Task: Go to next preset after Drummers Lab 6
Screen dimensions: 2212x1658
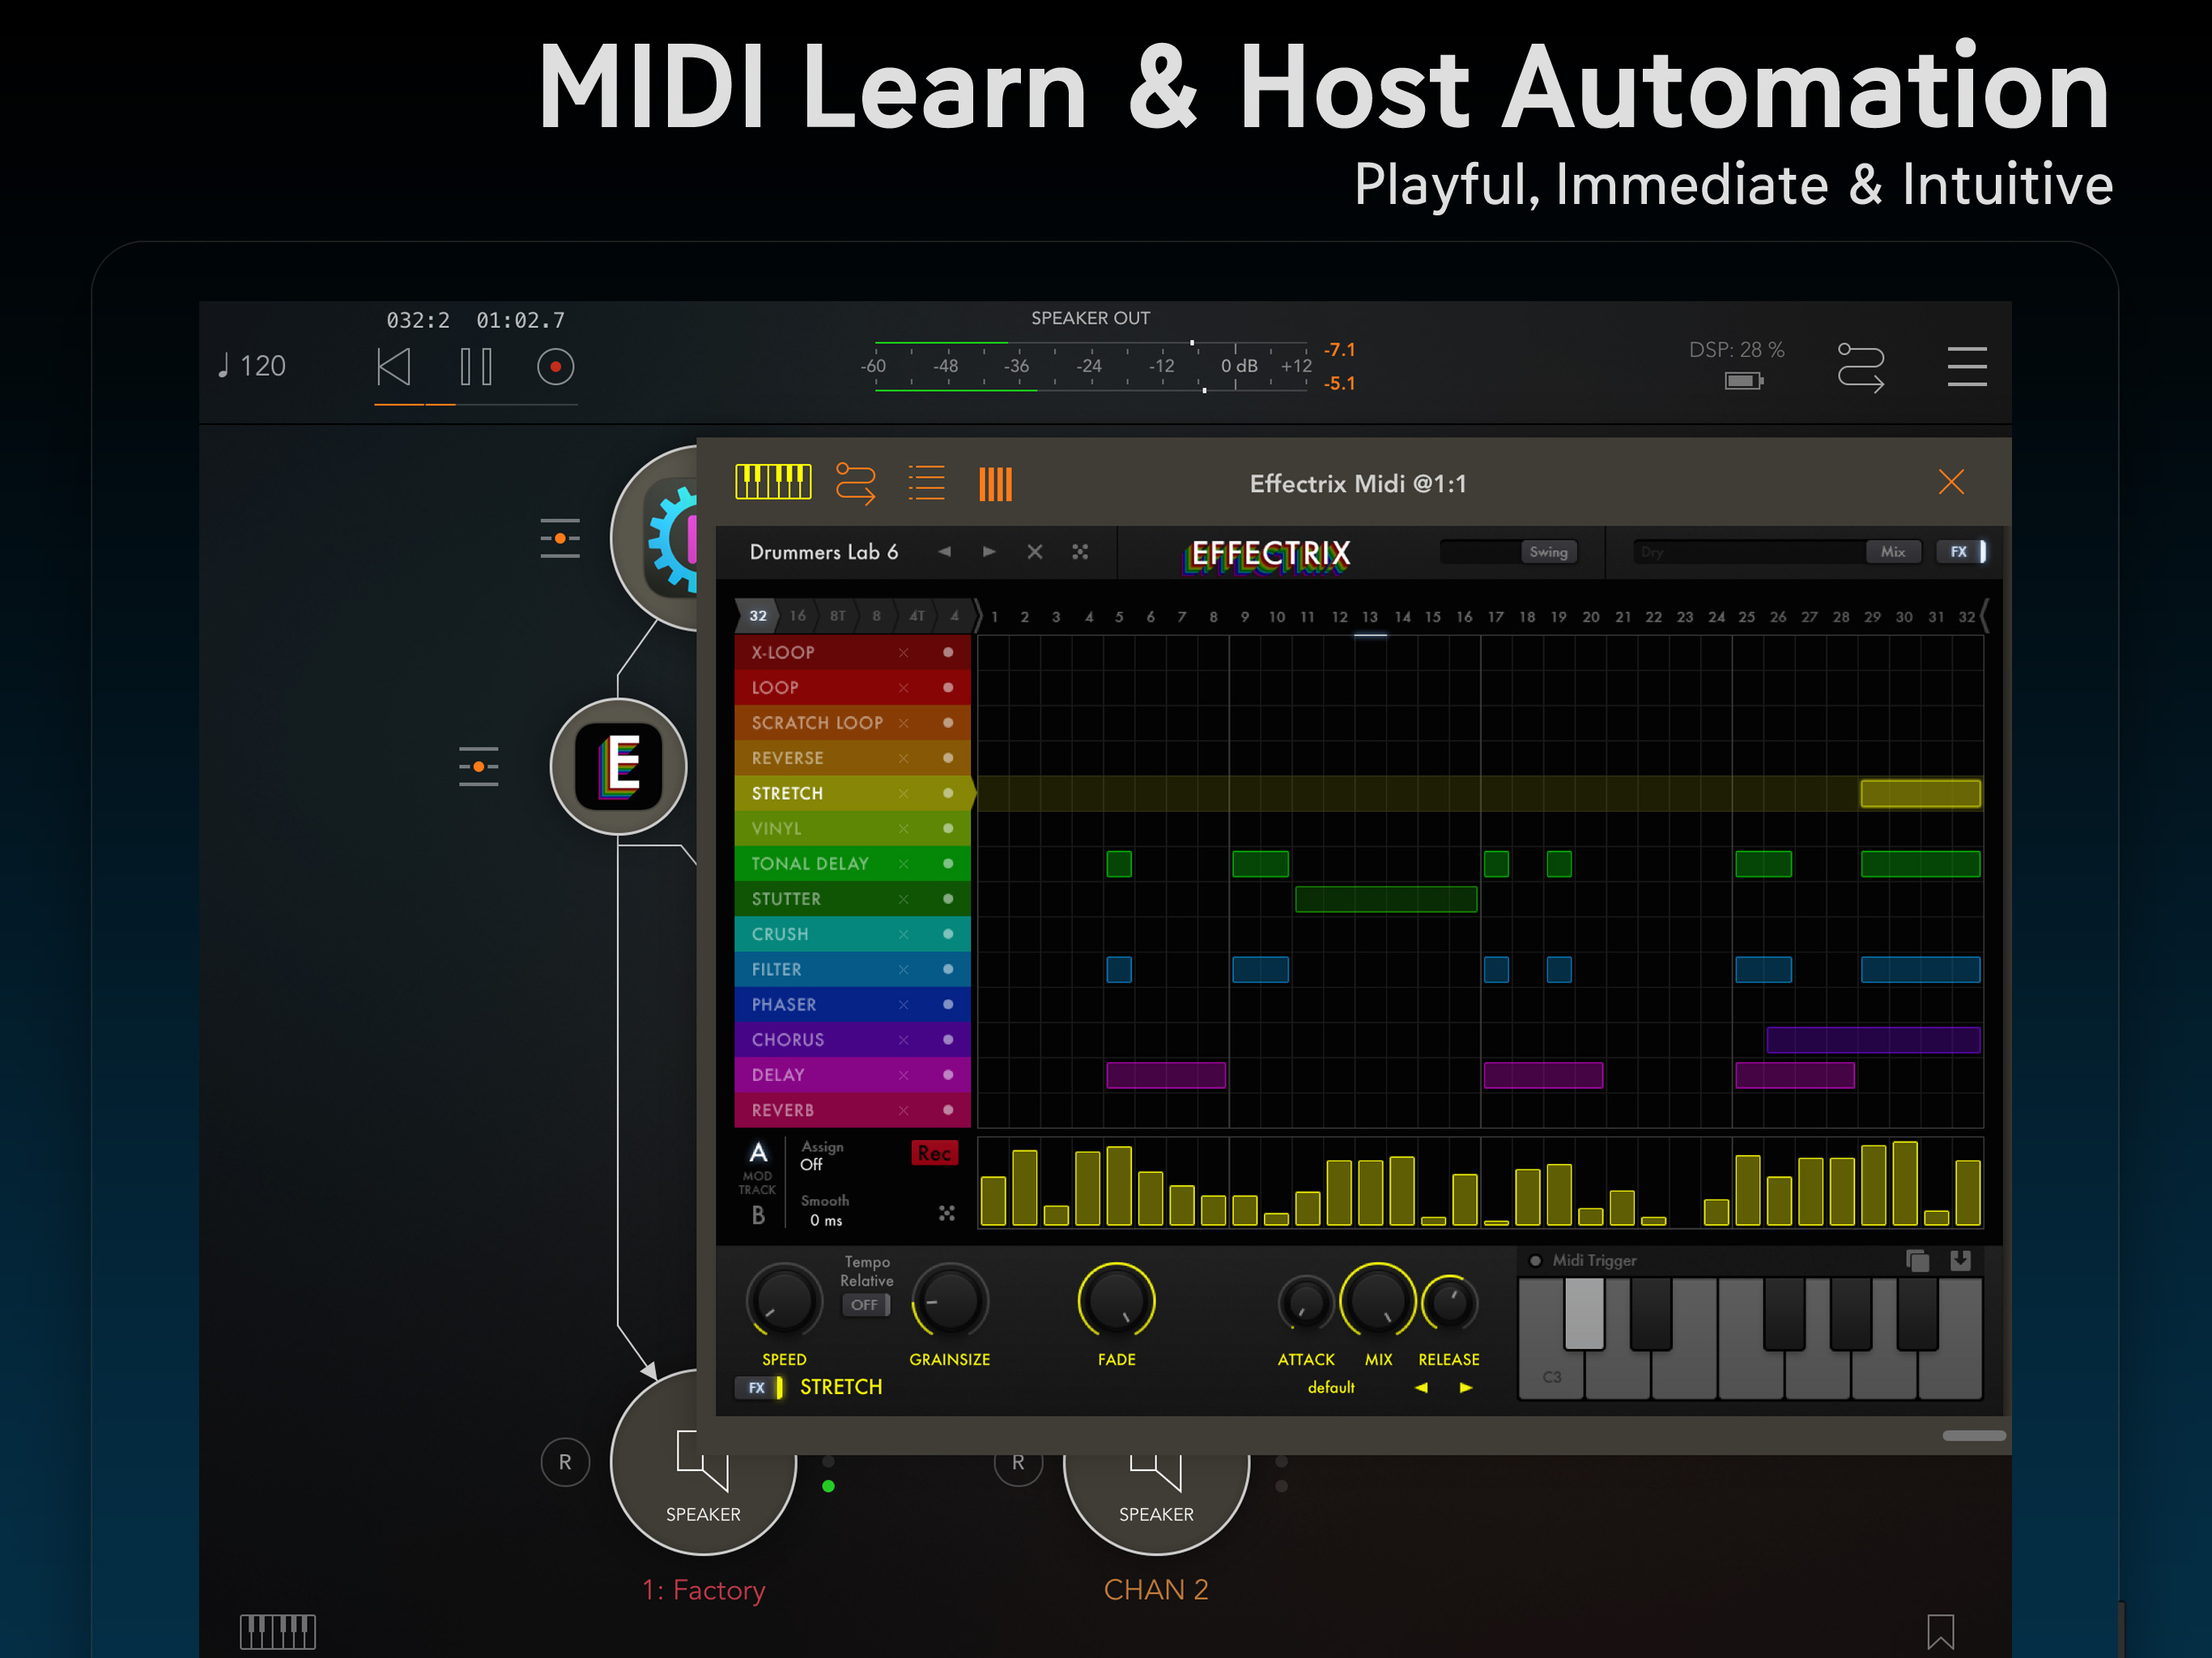Action: pyautogui.click(x=989, y=552)
